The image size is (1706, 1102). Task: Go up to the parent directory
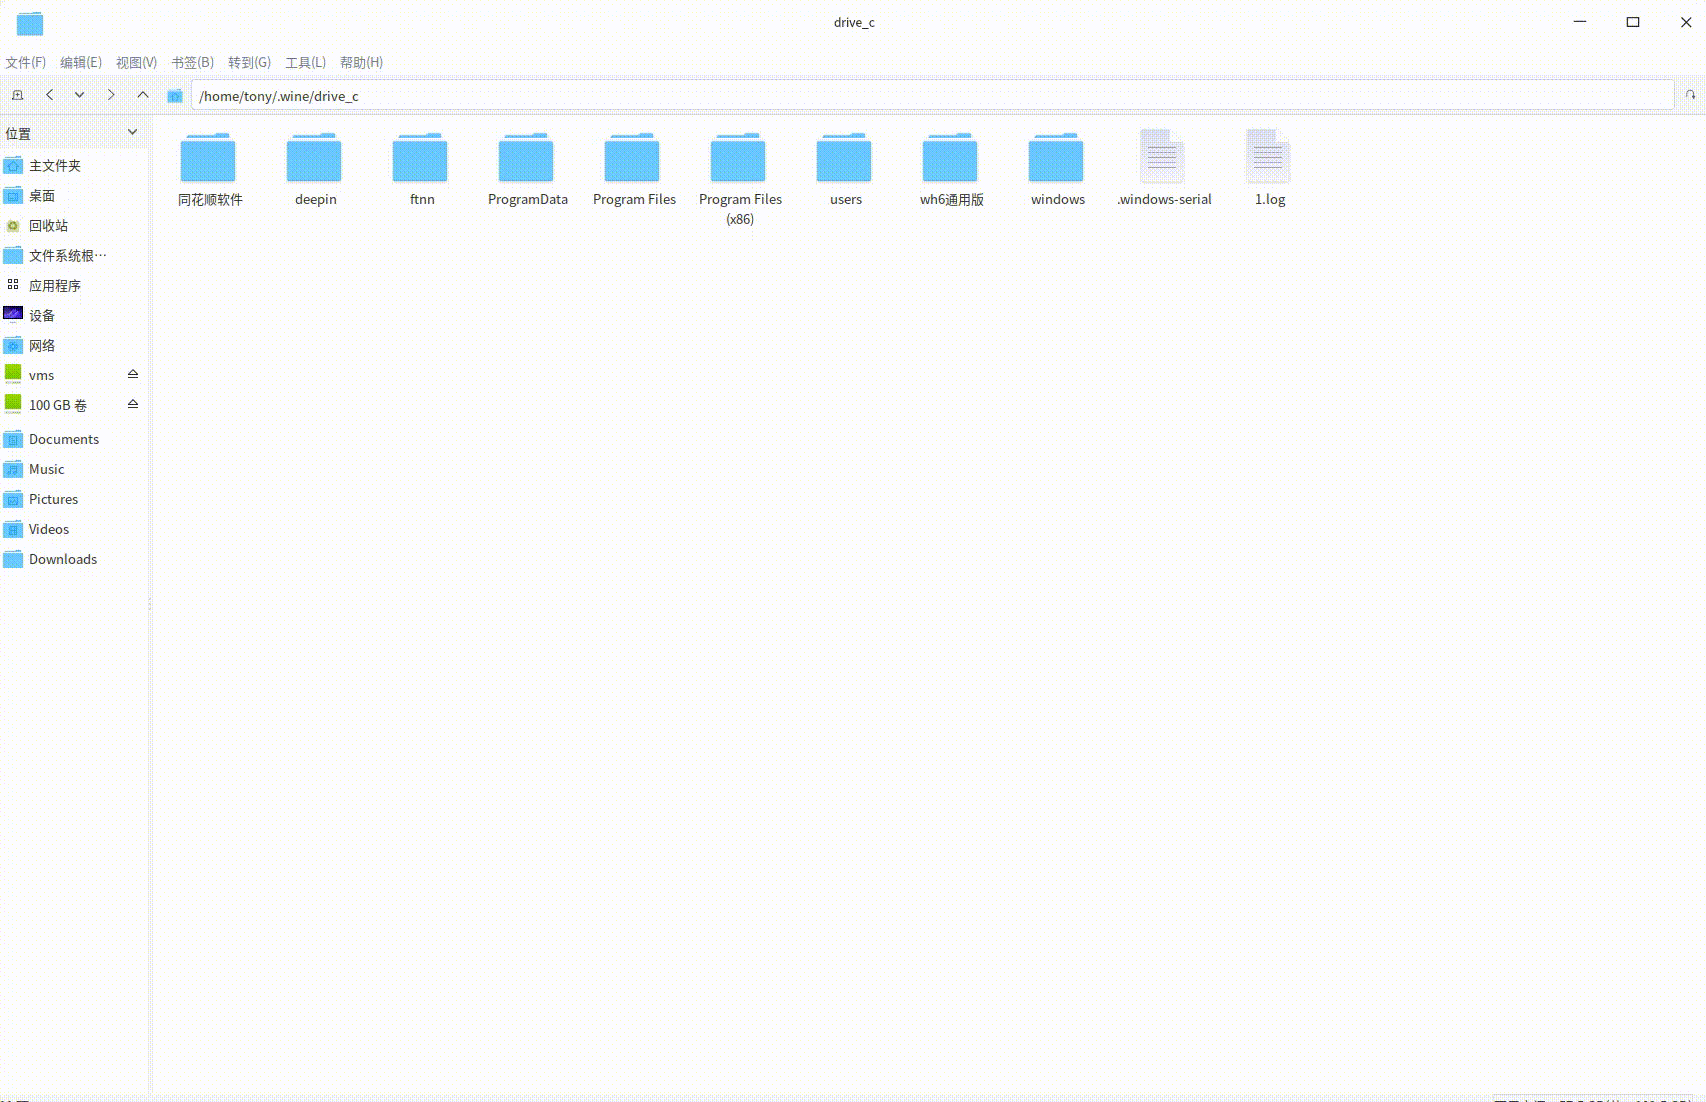(x=143, y=95)
